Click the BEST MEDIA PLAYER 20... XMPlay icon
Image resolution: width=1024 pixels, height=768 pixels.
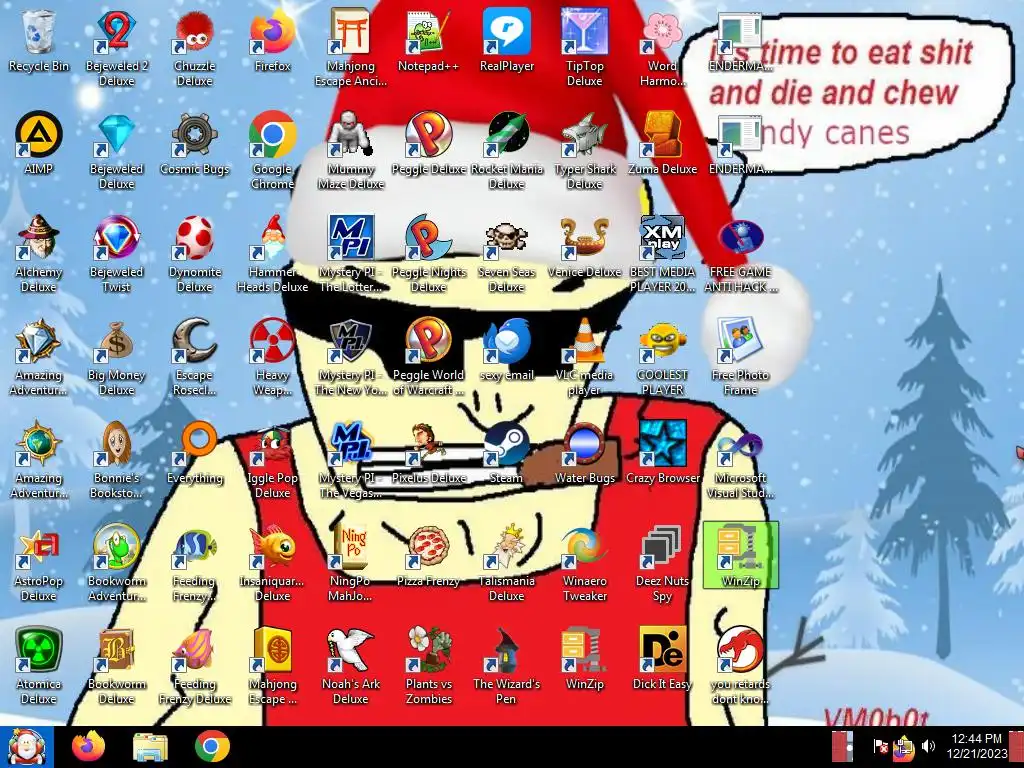point(662,254)
